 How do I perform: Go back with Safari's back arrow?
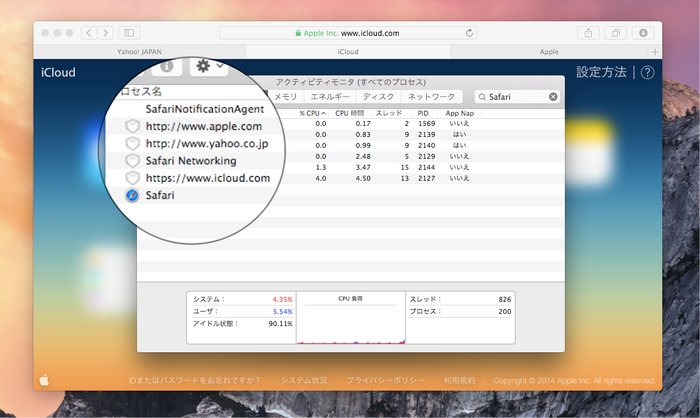tap(89, 33)
